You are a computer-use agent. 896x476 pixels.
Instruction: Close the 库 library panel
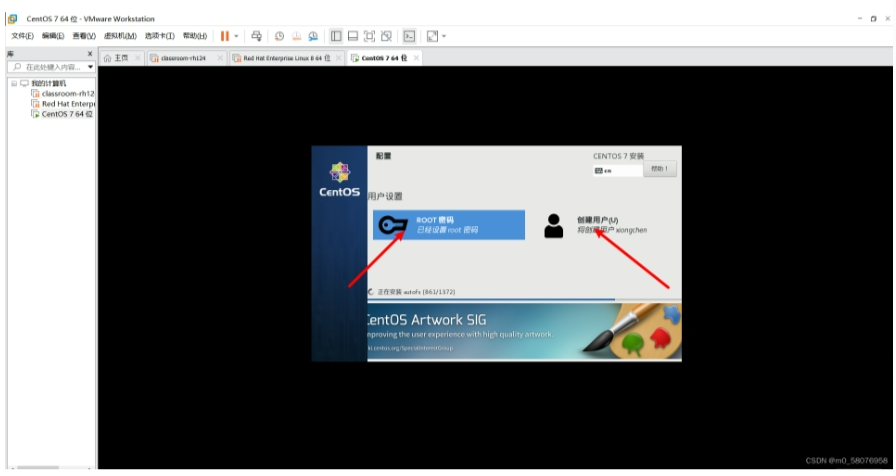pos(90,54)
